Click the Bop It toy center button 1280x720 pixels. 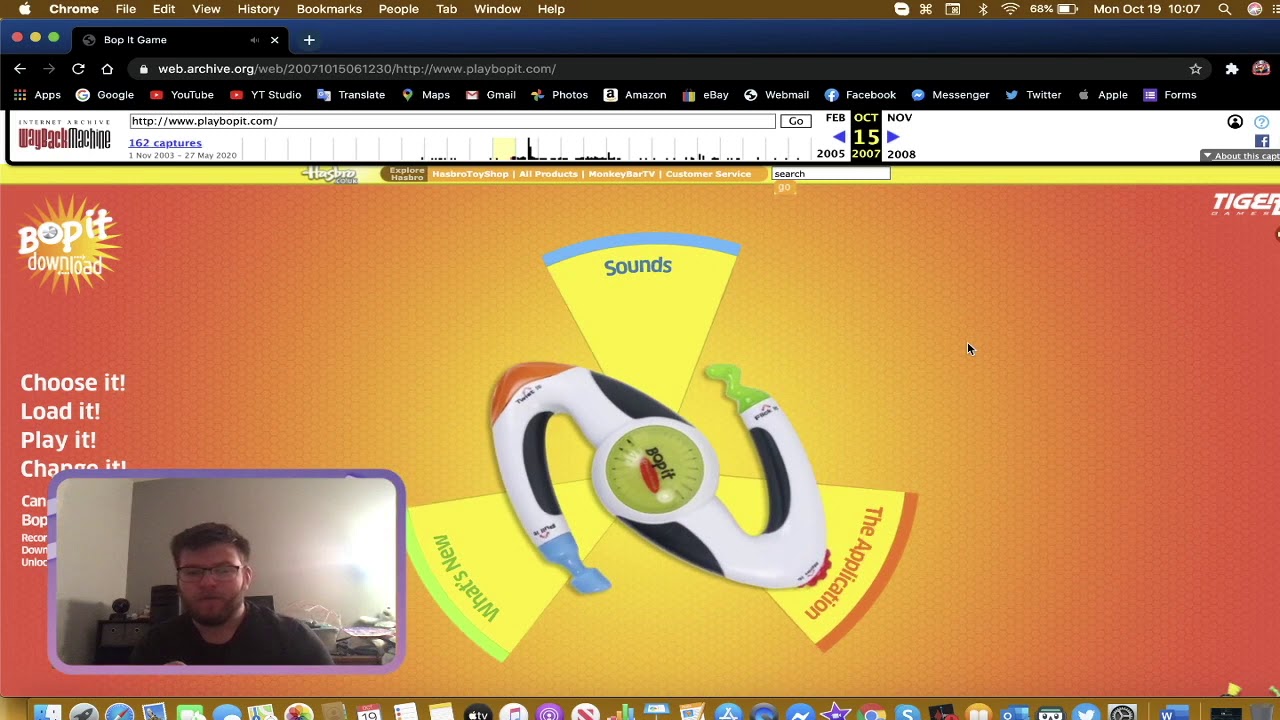tap(655, 470)
